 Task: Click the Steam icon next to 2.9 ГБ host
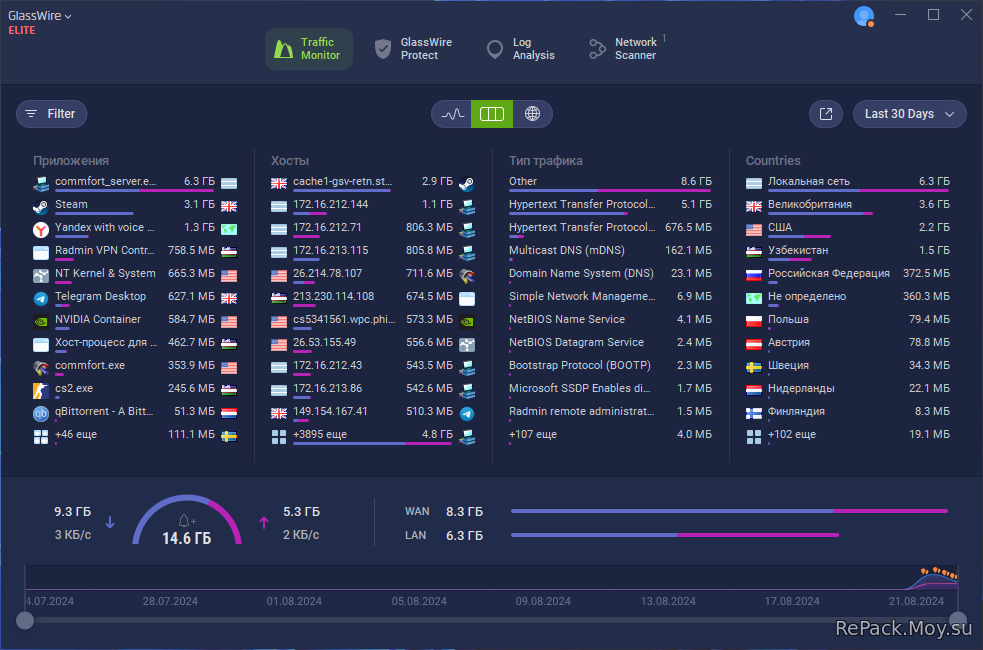[466, 184]
